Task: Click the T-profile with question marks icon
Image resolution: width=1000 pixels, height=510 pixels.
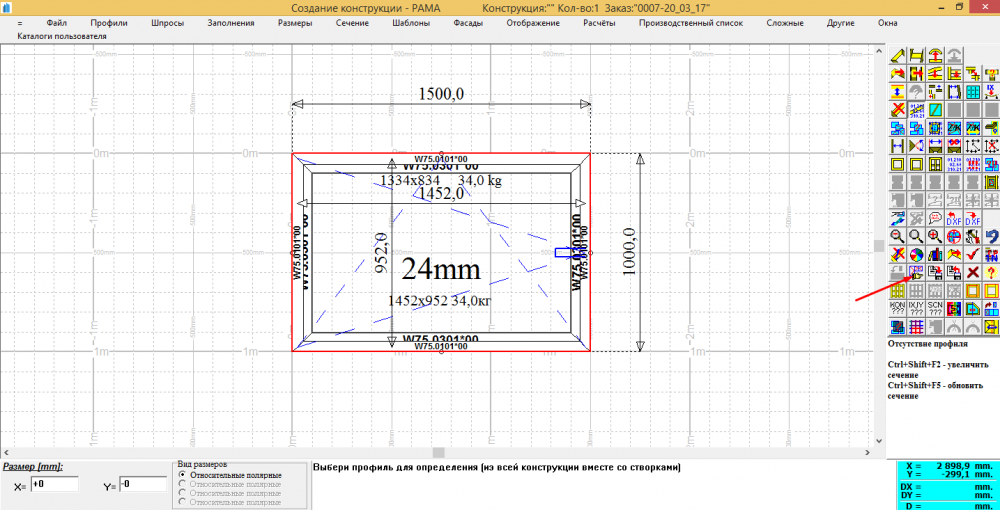Action: (x=991, y=73)
